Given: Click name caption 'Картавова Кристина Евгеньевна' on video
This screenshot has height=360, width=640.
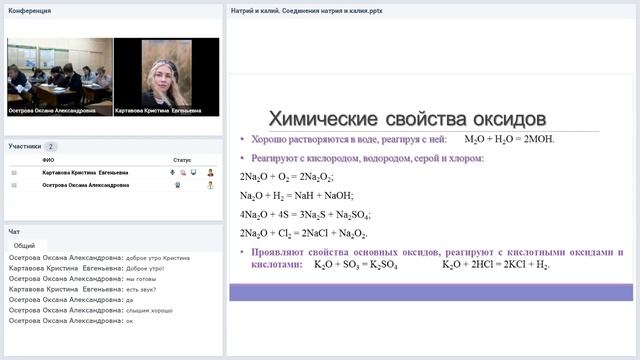Looking at the screenshot, I should tap(158, 111).
